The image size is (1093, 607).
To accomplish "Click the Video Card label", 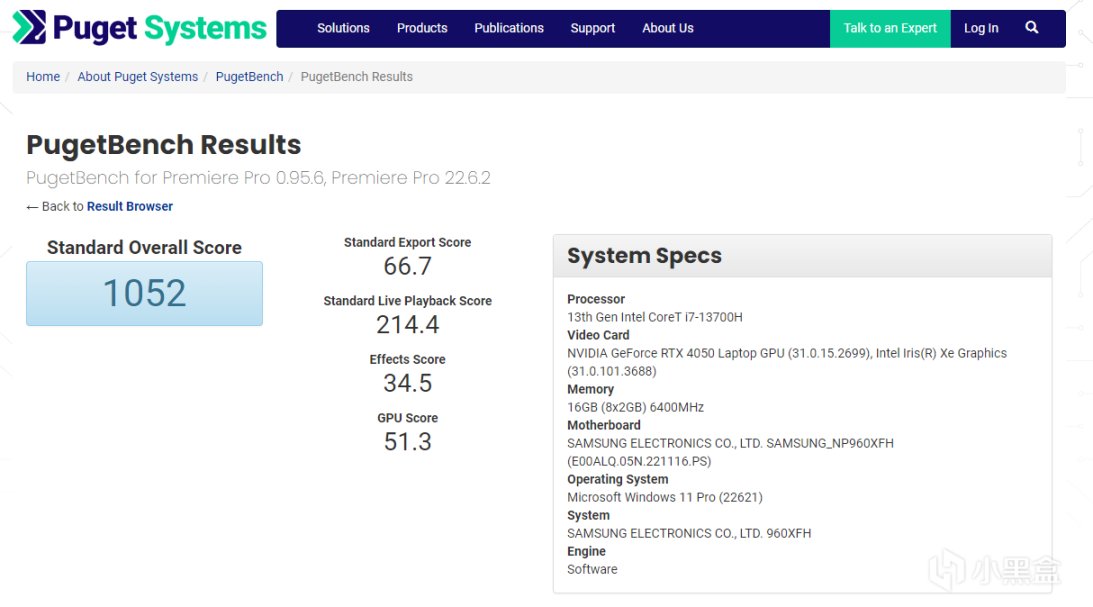I will (598, 335).
